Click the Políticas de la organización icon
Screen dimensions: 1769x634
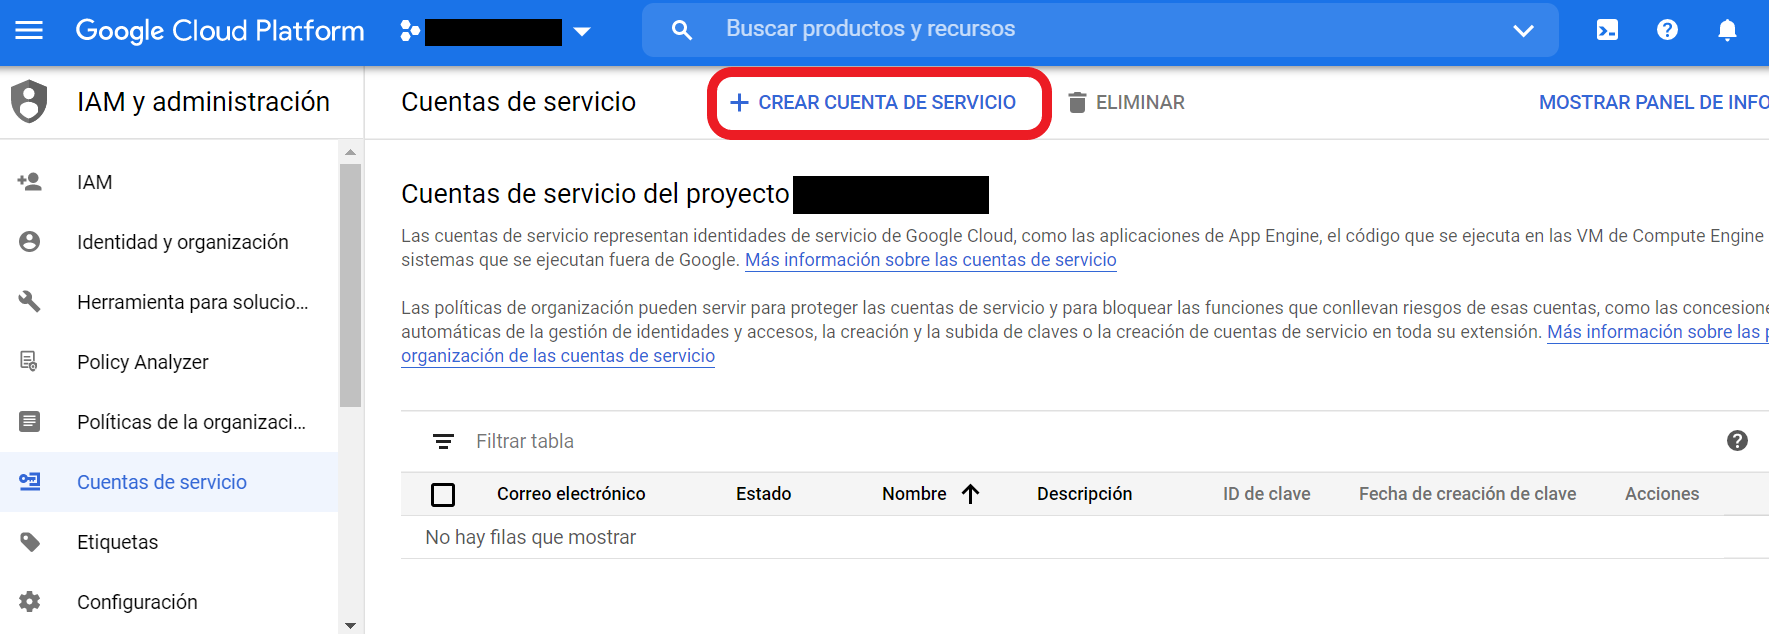coord(30,422)
